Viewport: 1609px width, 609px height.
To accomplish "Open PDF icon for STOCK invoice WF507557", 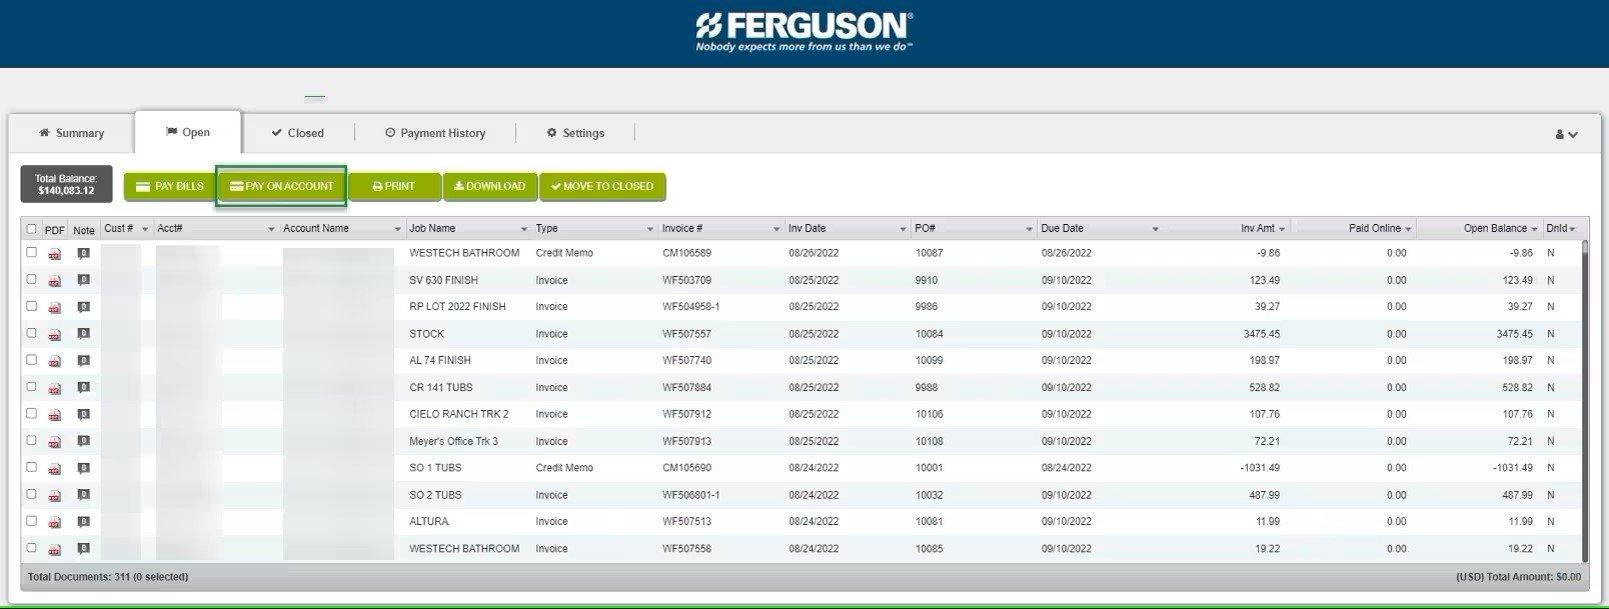I will coord(55,335).
